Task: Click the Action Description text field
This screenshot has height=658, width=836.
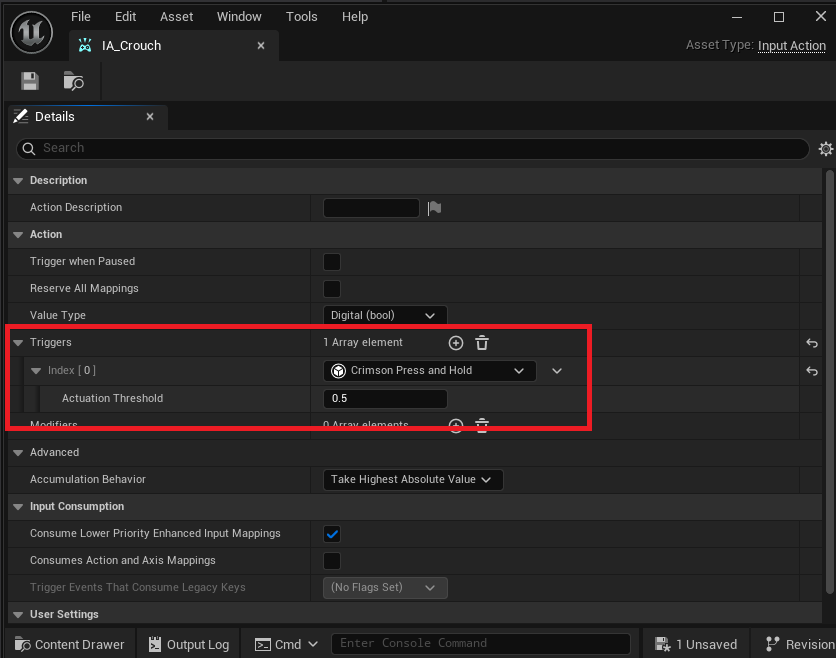Action: point(371,208)
